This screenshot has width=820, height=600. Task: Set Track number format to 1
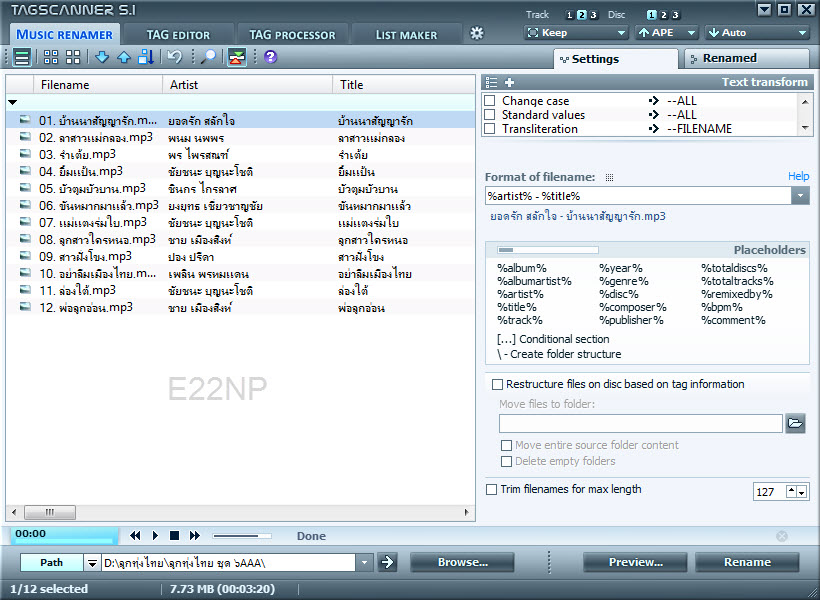coord(570,15)
